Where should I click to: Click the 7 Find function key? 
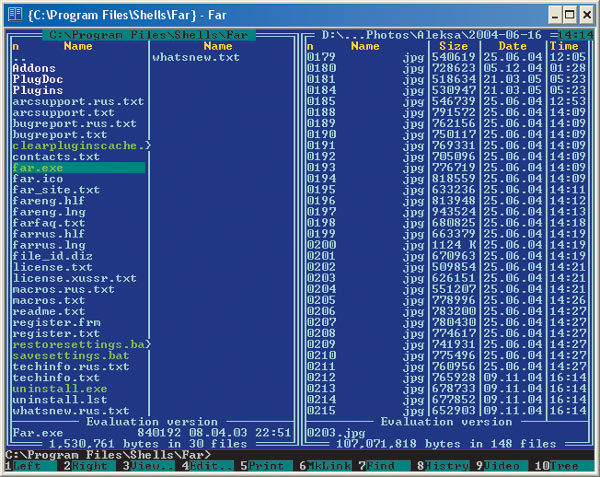tap(384, 466)
